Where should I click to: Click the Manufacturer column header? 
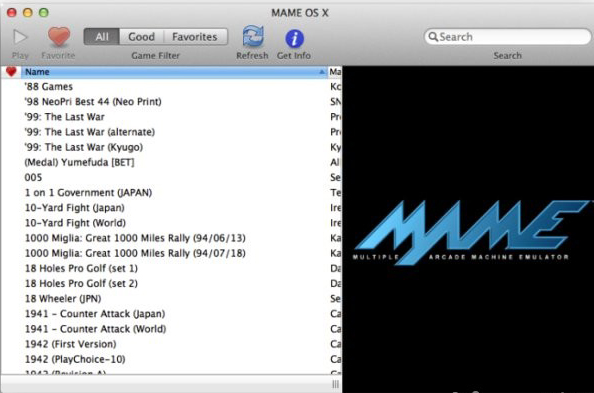pos(335,72)
